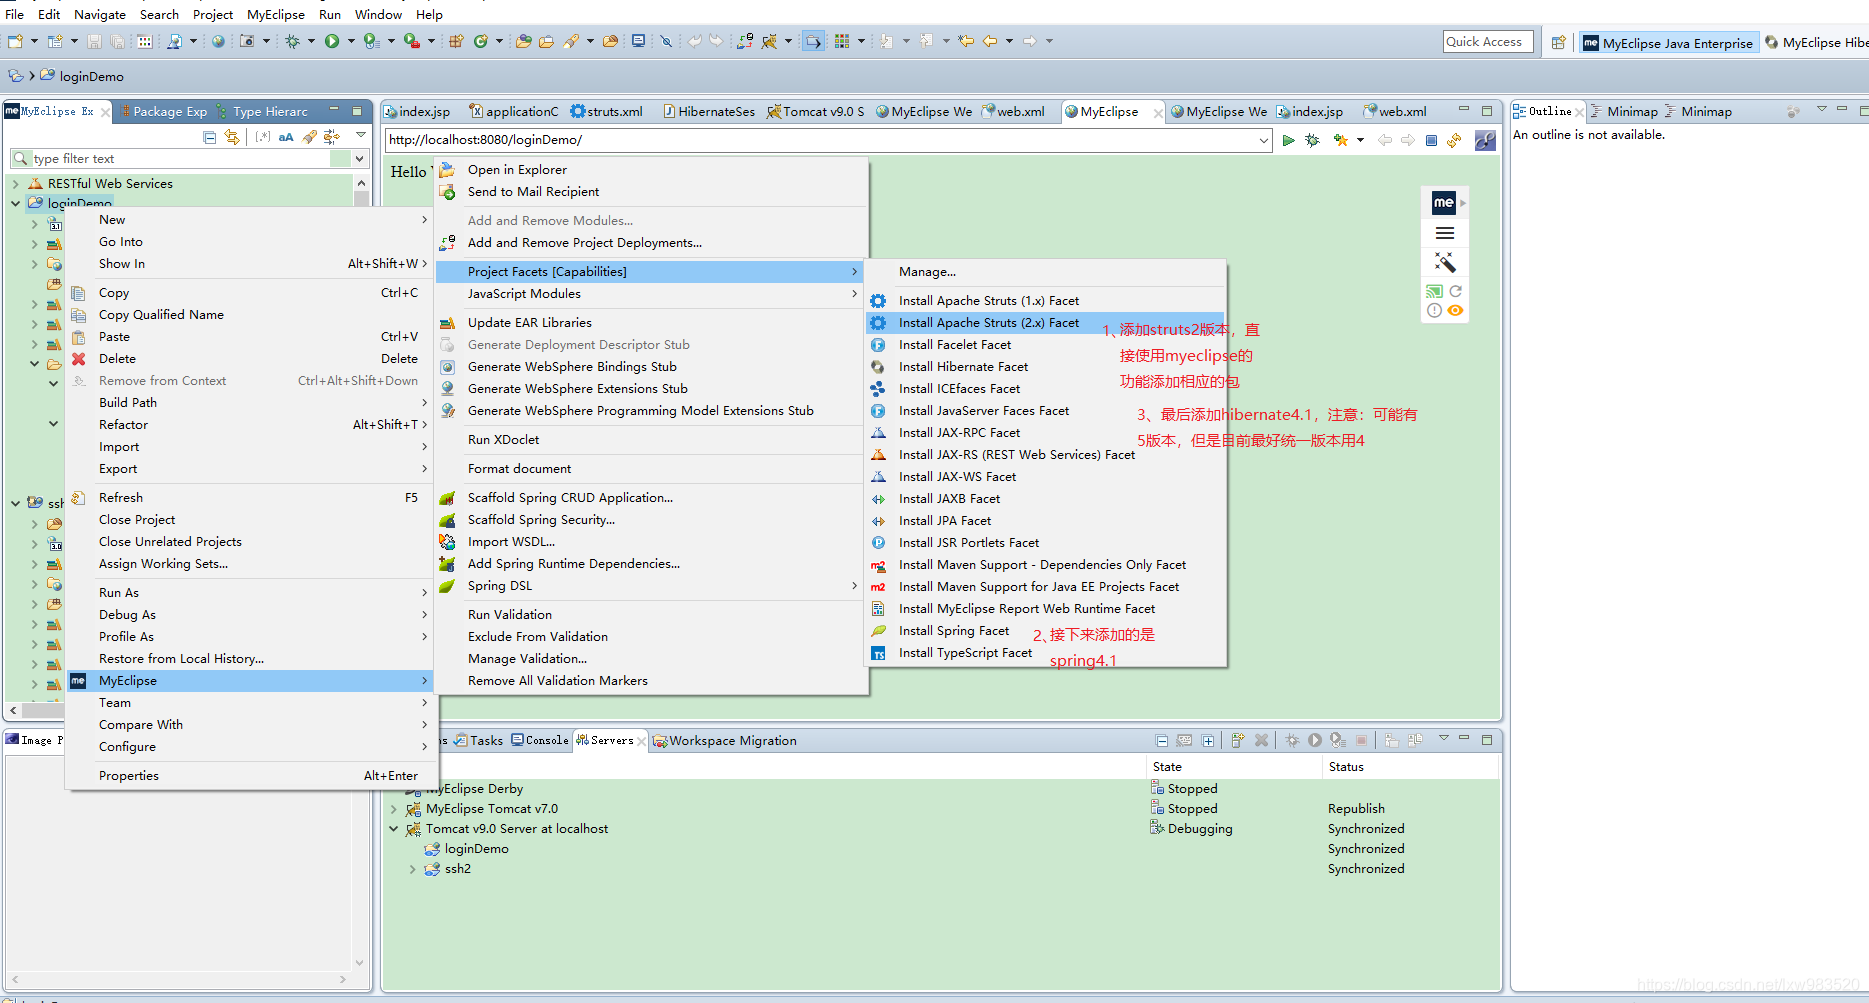Click the new server icon in Servers toolbar
Screen dimensions: 1869x1003
click(1238, 740)
